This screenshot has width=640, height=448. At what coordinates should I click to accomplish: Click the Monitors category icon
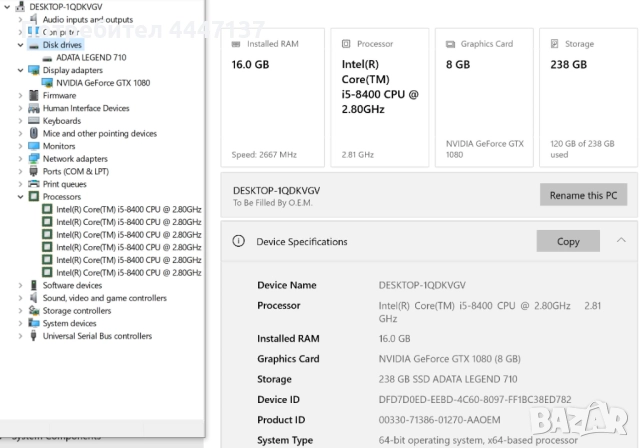[34, 146]
